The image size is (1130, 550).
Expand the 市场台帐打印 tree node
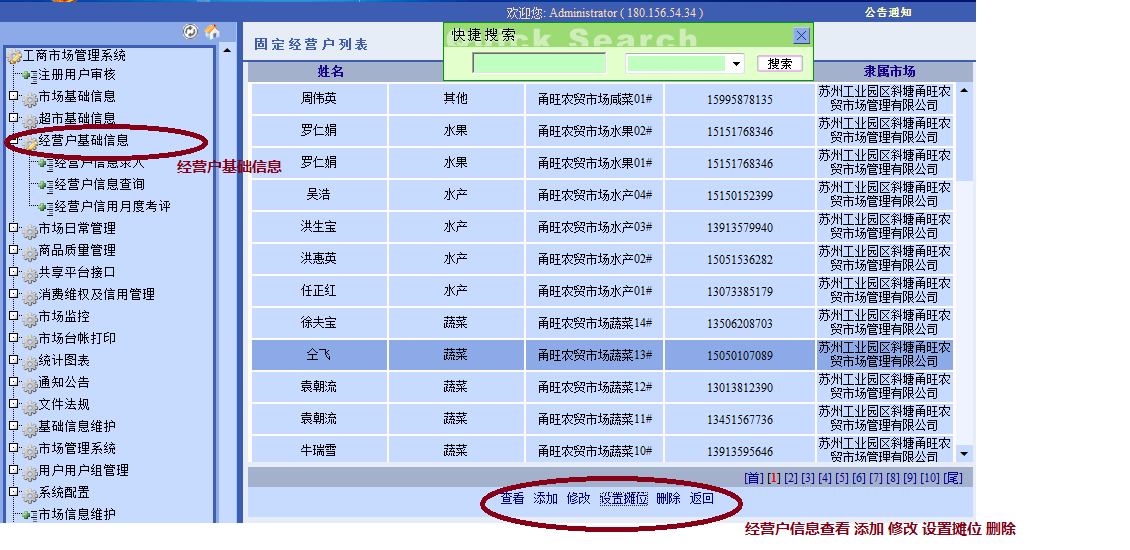point(13,338)
